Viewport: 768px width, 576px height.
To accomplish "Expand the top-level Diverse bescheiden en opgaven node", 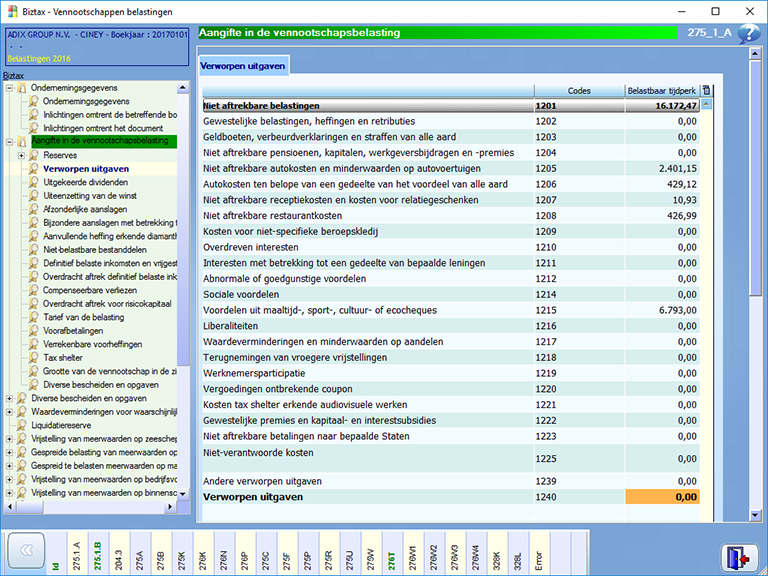I will (x=9, y=398).
